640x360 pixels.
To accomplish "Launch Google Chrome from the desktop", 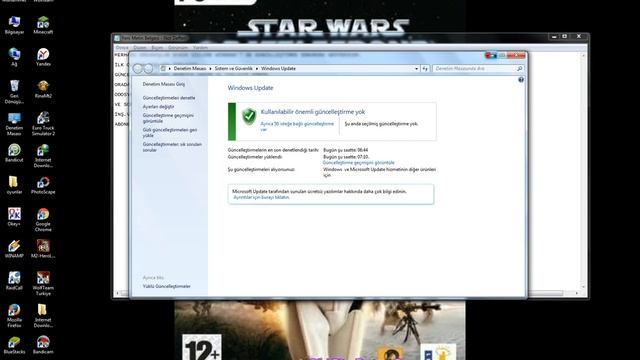I will (x=43, y=220).
